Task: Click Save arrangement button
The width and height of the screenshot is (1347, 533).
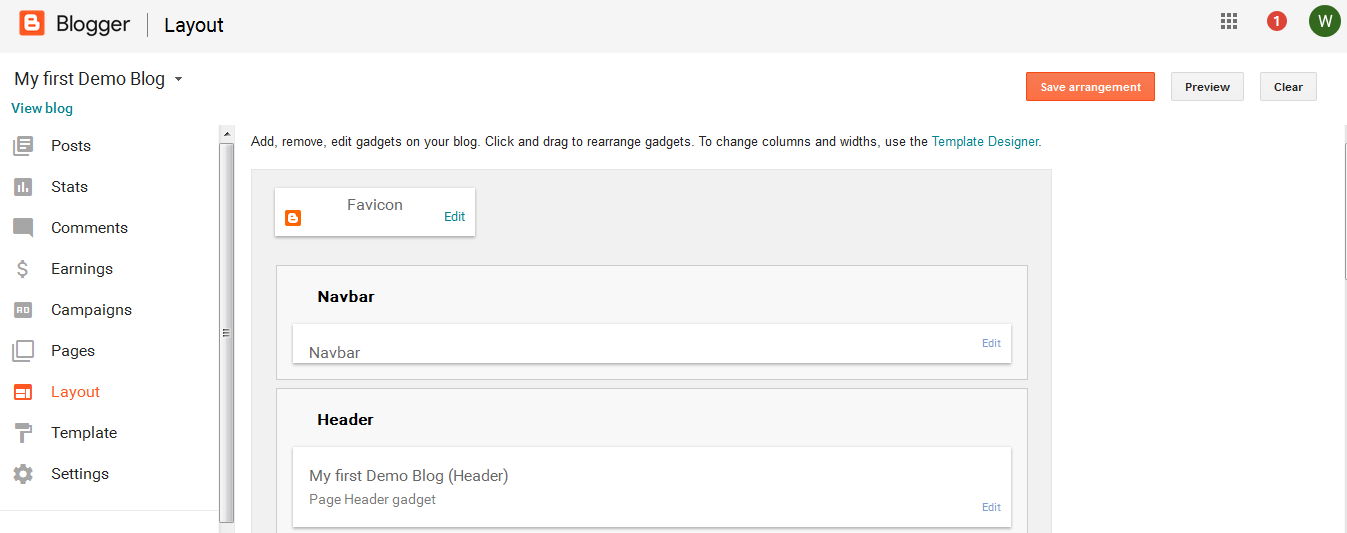Action: point(1090,87)
